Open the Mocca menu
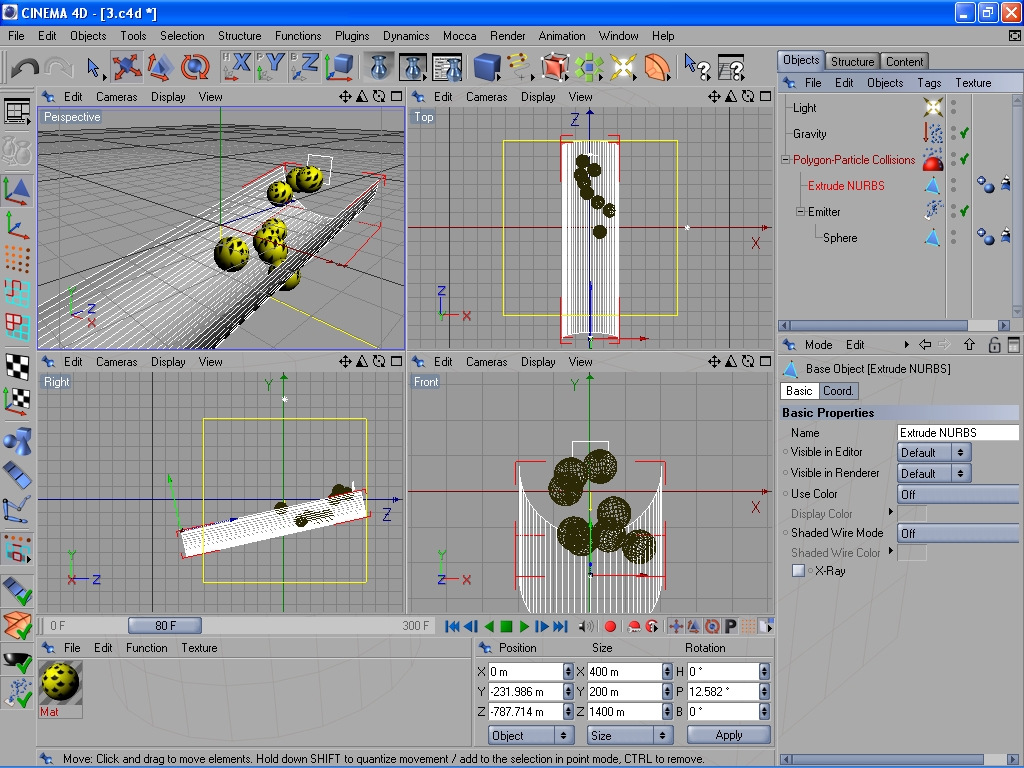The width and height of the screenshot is (1024, 768). point(459,36)
